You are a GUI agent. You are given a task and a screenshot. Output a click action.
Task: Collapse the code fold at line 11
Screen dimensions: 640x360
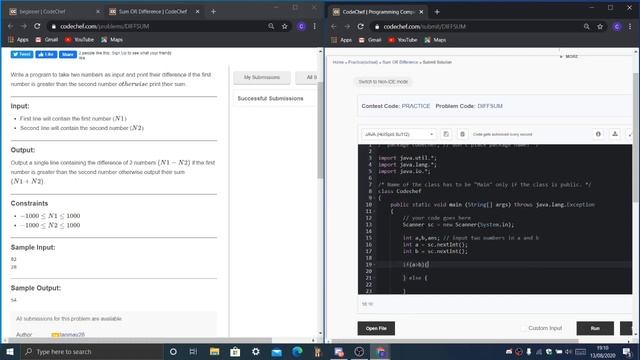(375, 211)
